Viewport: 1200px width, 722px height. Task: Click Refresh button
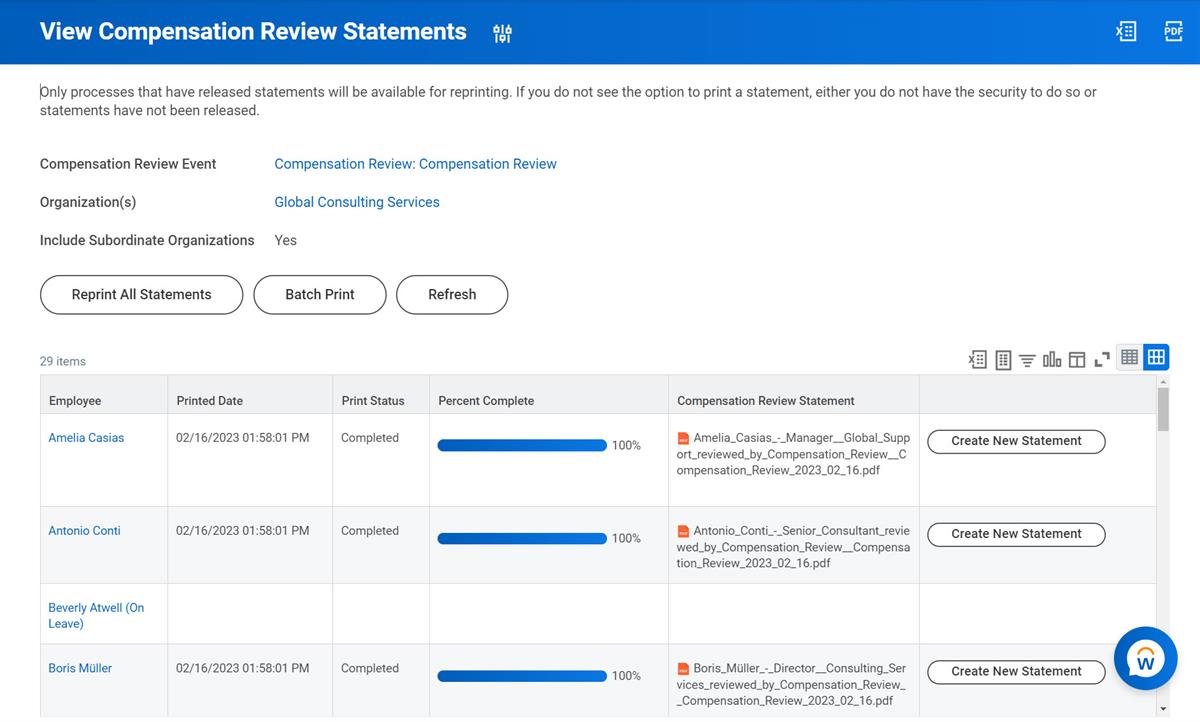tap(452, 295)
